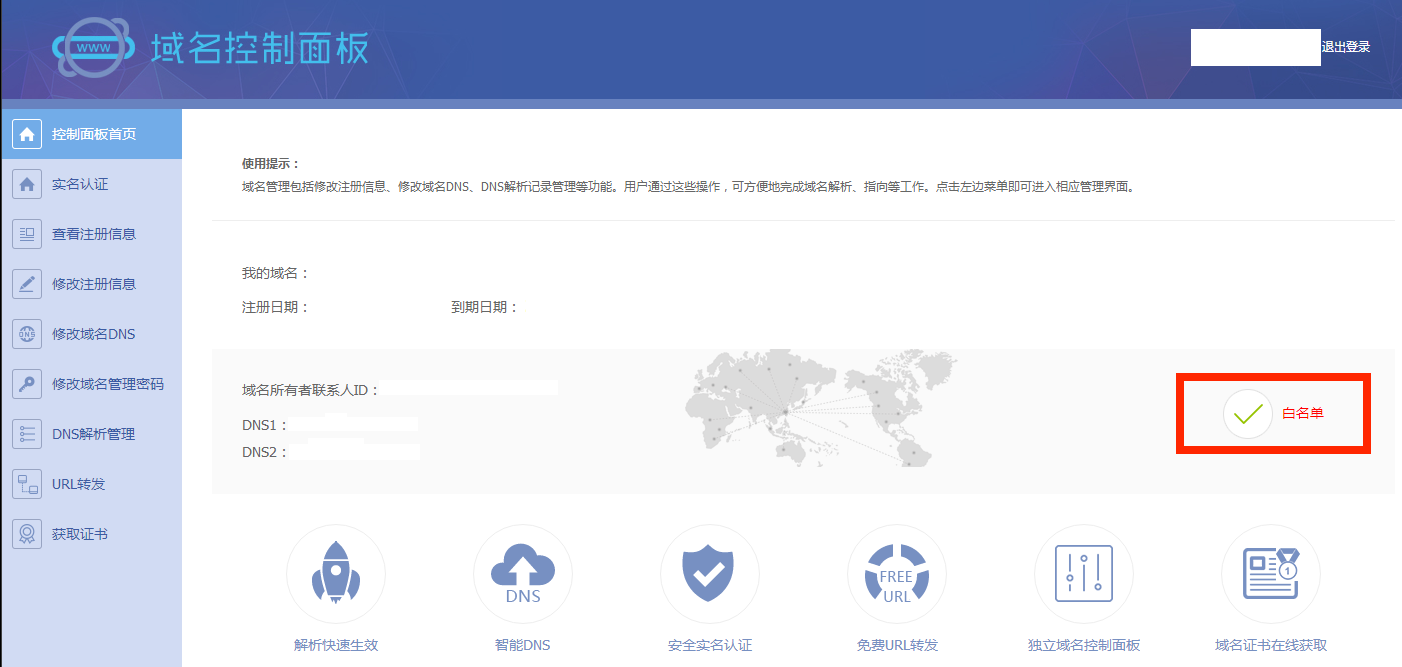Open 查看注册信息 sidebar item

point(91,234)
